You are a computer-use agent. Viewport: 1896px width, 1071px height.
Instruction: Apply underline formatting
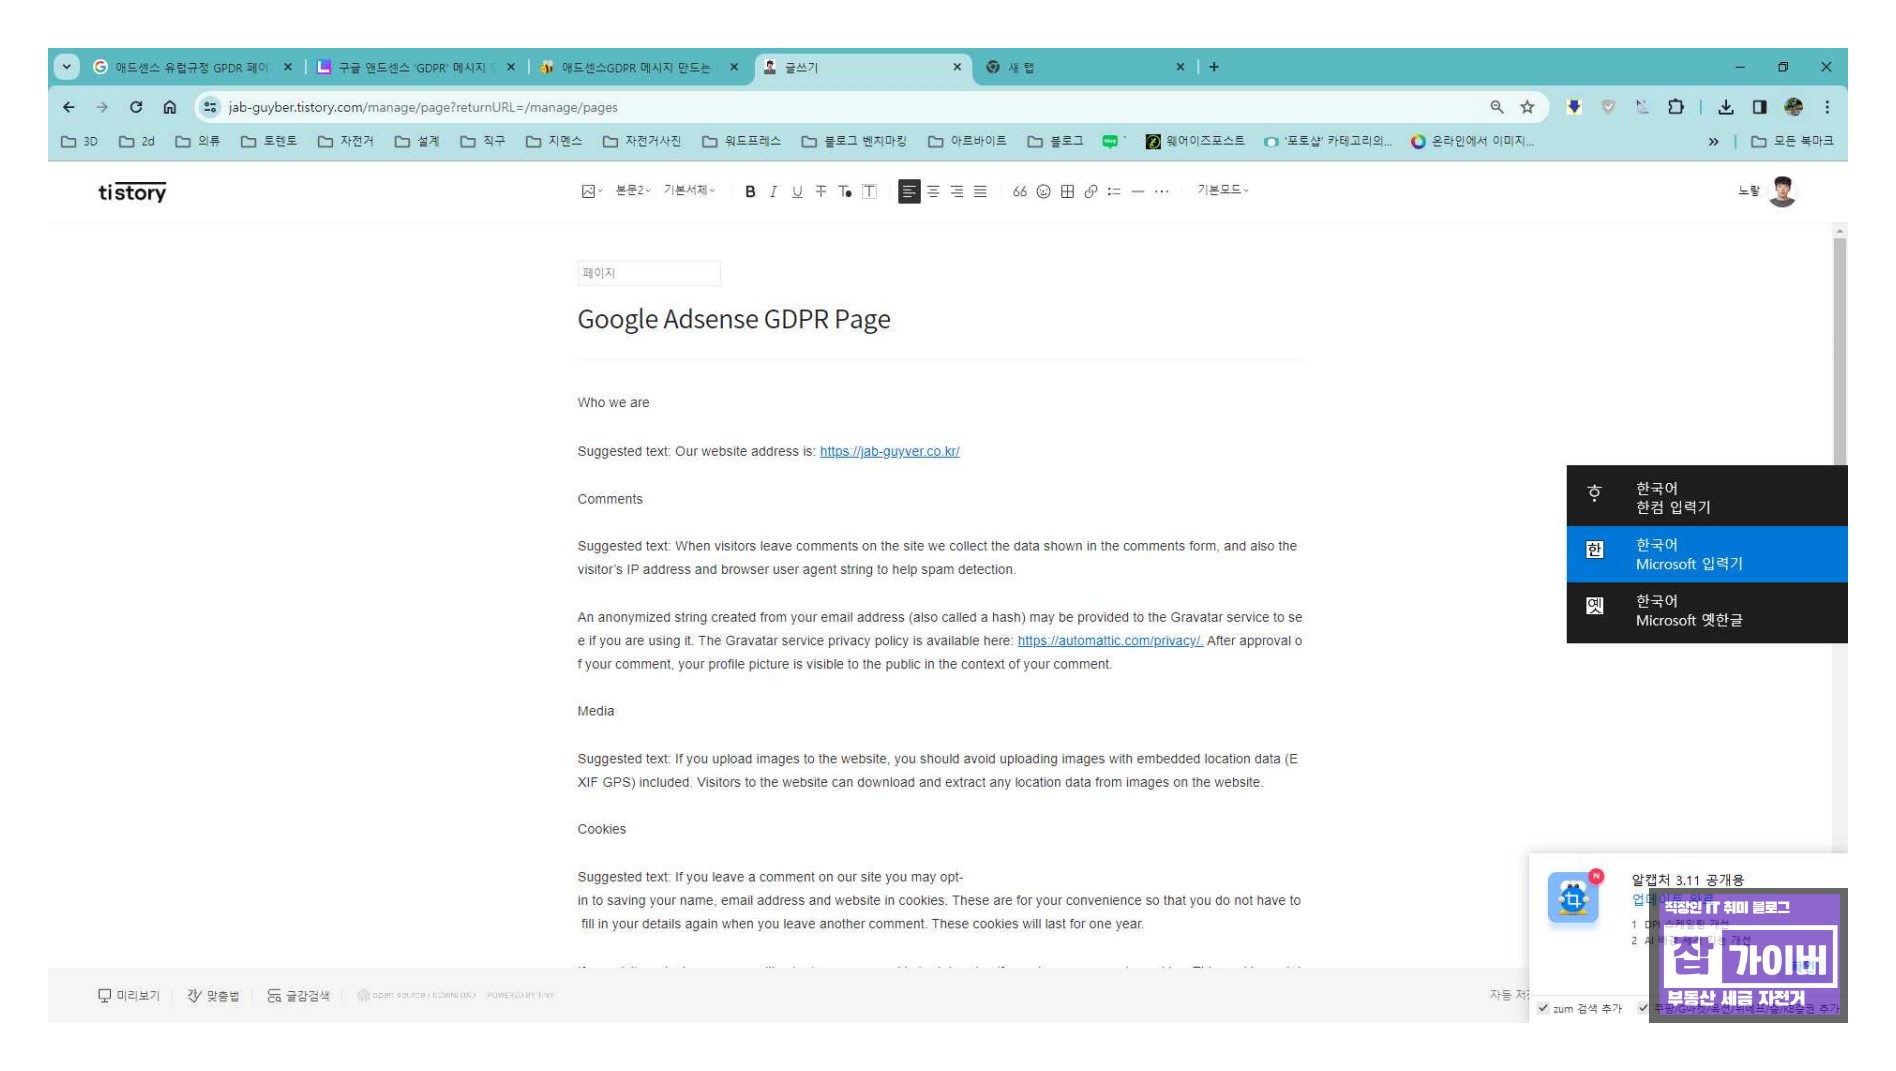[797, 191]
